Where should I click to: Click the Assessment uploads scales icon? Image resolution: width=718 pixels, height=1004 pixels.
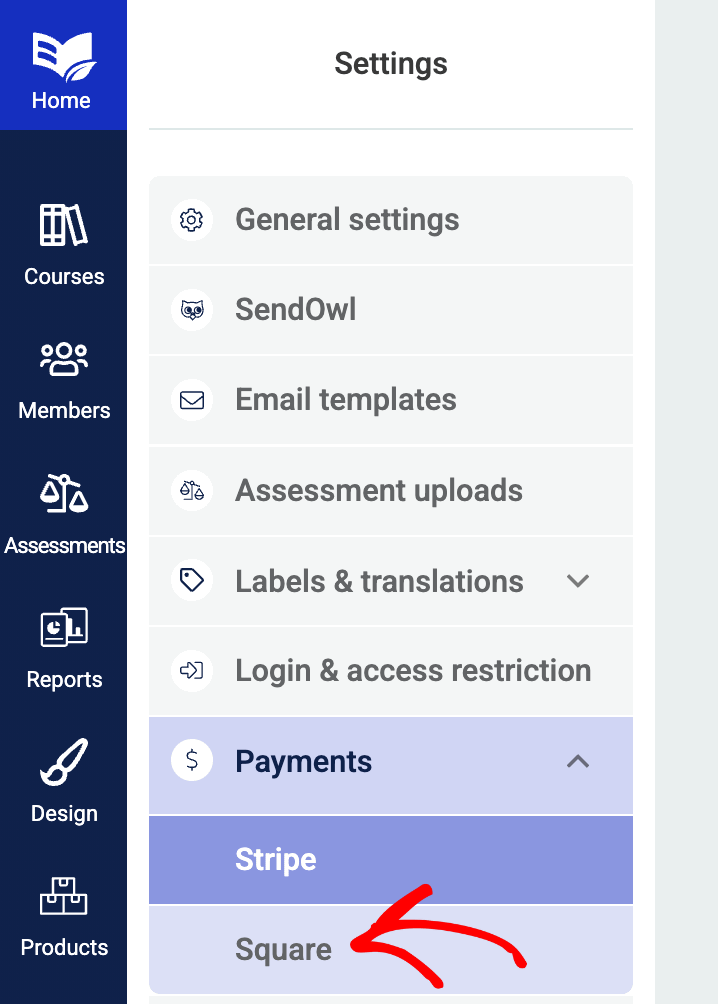point(191,490)
